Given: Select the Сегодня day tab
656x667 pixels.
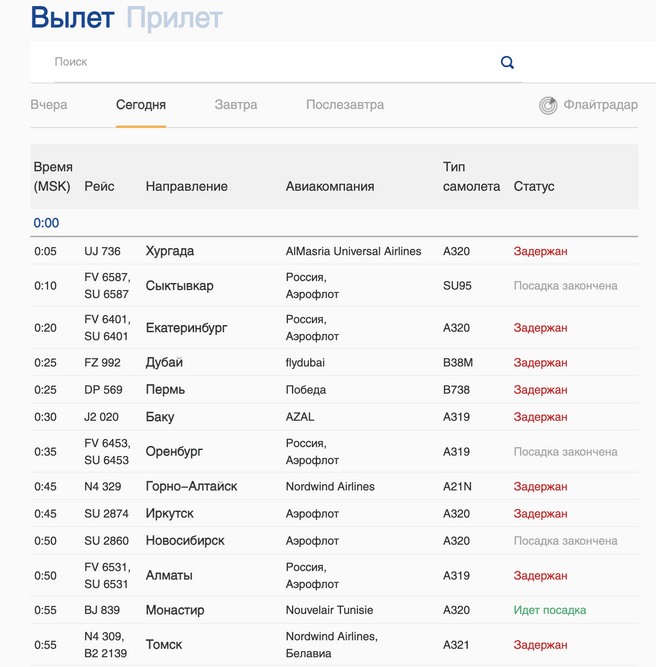Looking at the screenshot, I should [x=141, y=105].
